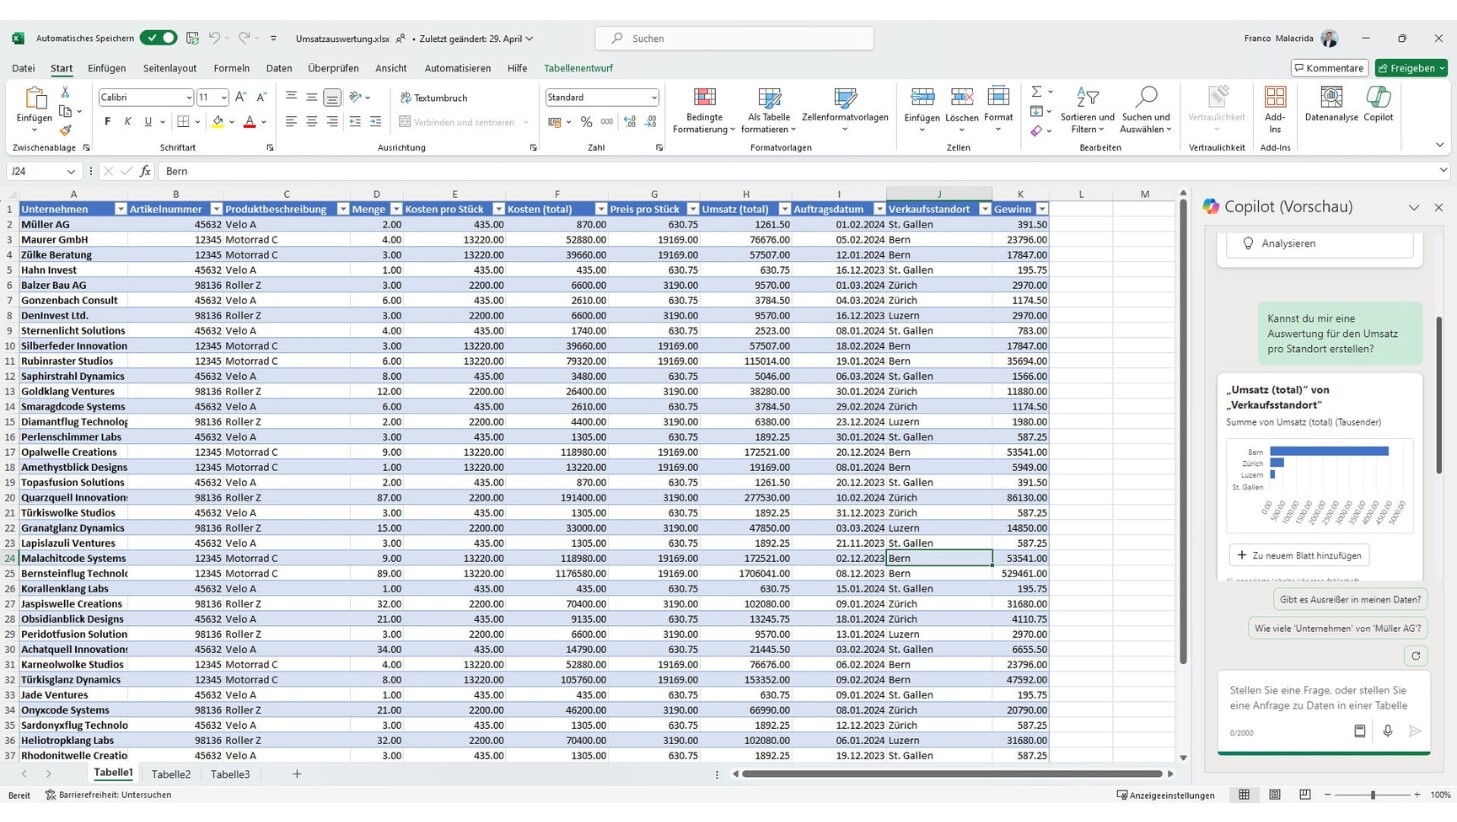Switch to the Tabellenentwurf tab
Screen dimensions: 1457x822
pyautogui.click(x=578, y=68)
